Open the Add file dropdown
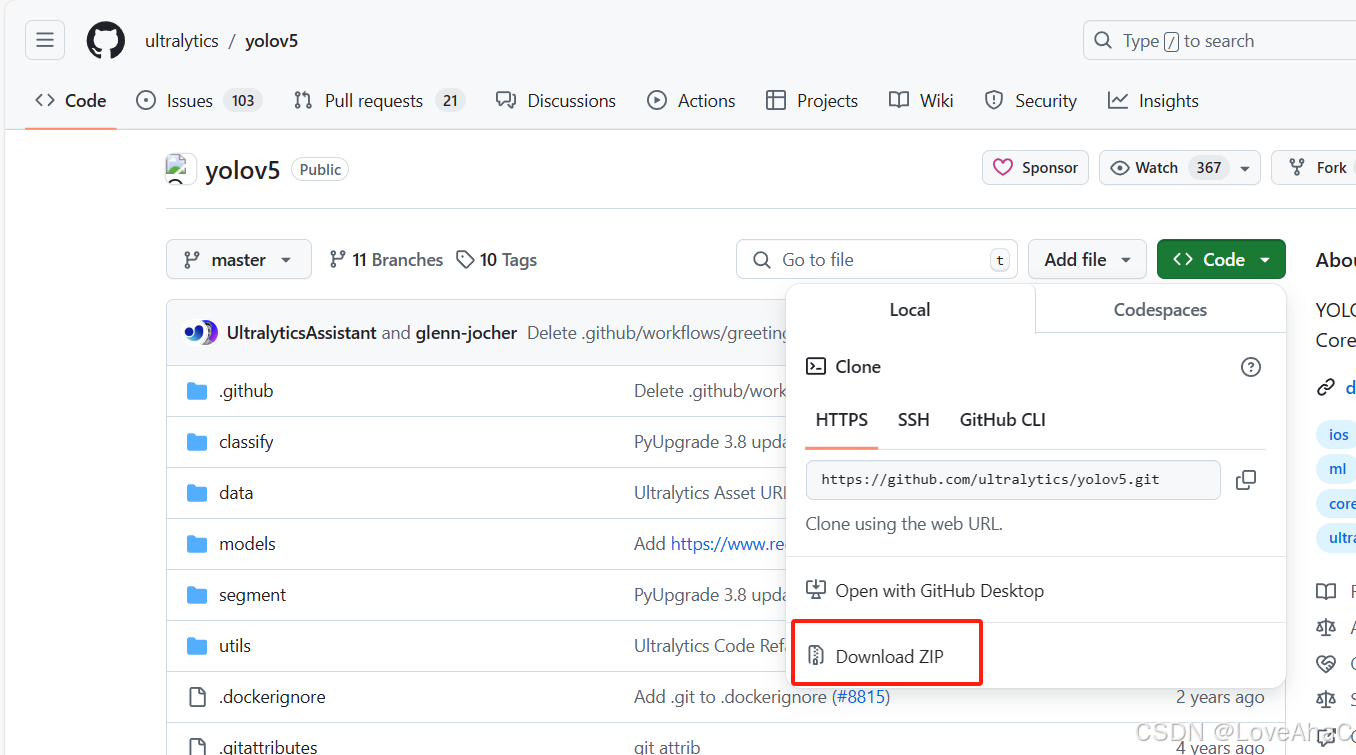1356x755 pixels. (x=1087, y=260)
